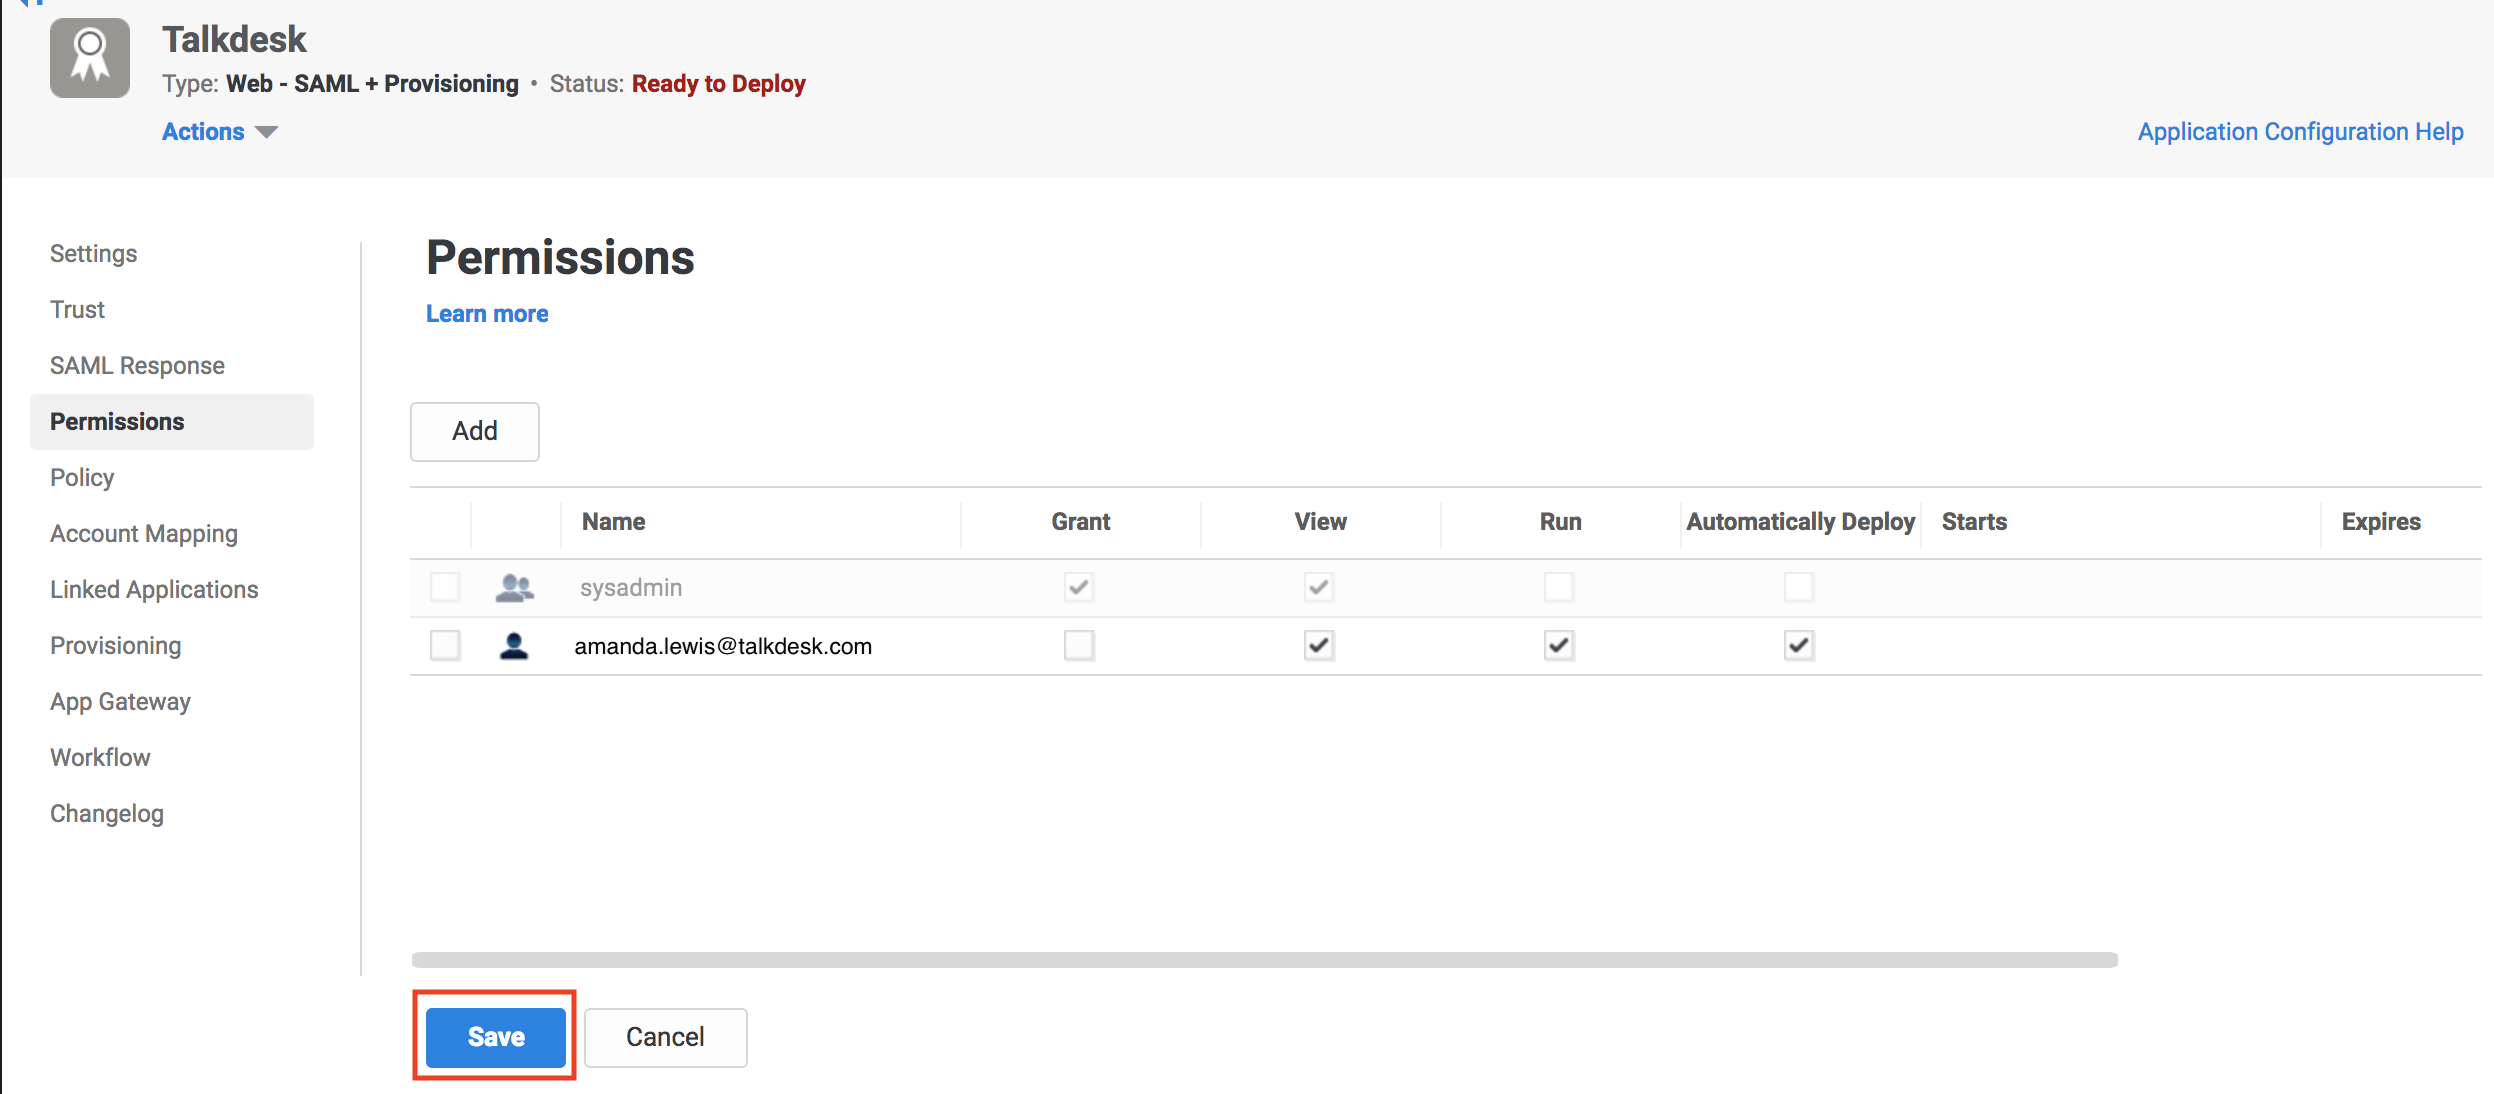Open Application Configuration Help link
Screen dimensions: 2494x1094
pyautogui.click(x=2301, y=132)
